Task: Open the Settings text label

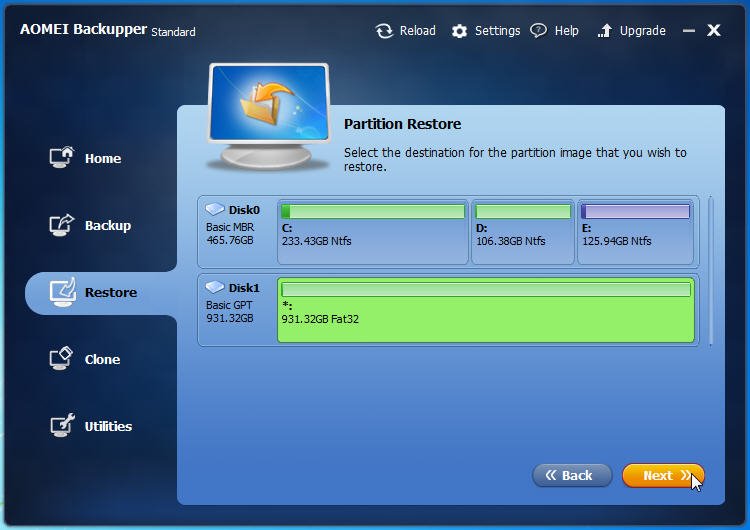Action: tap(497, 31)
